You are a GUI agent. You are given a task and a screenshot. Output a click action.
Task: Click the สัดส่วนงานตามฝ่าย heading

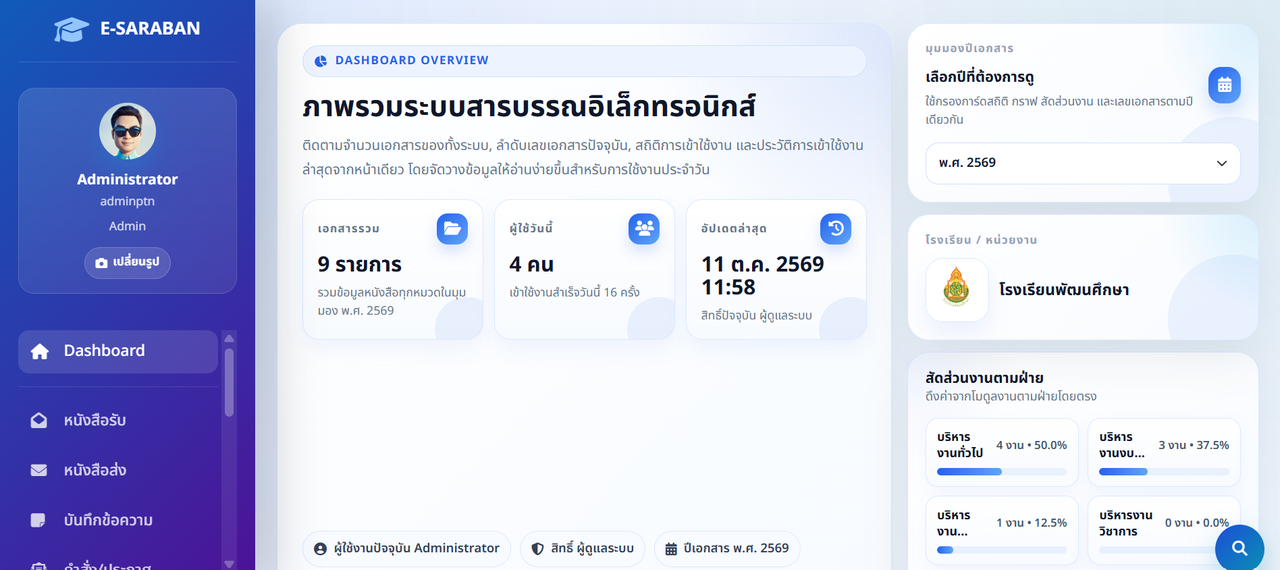(985, 378)
